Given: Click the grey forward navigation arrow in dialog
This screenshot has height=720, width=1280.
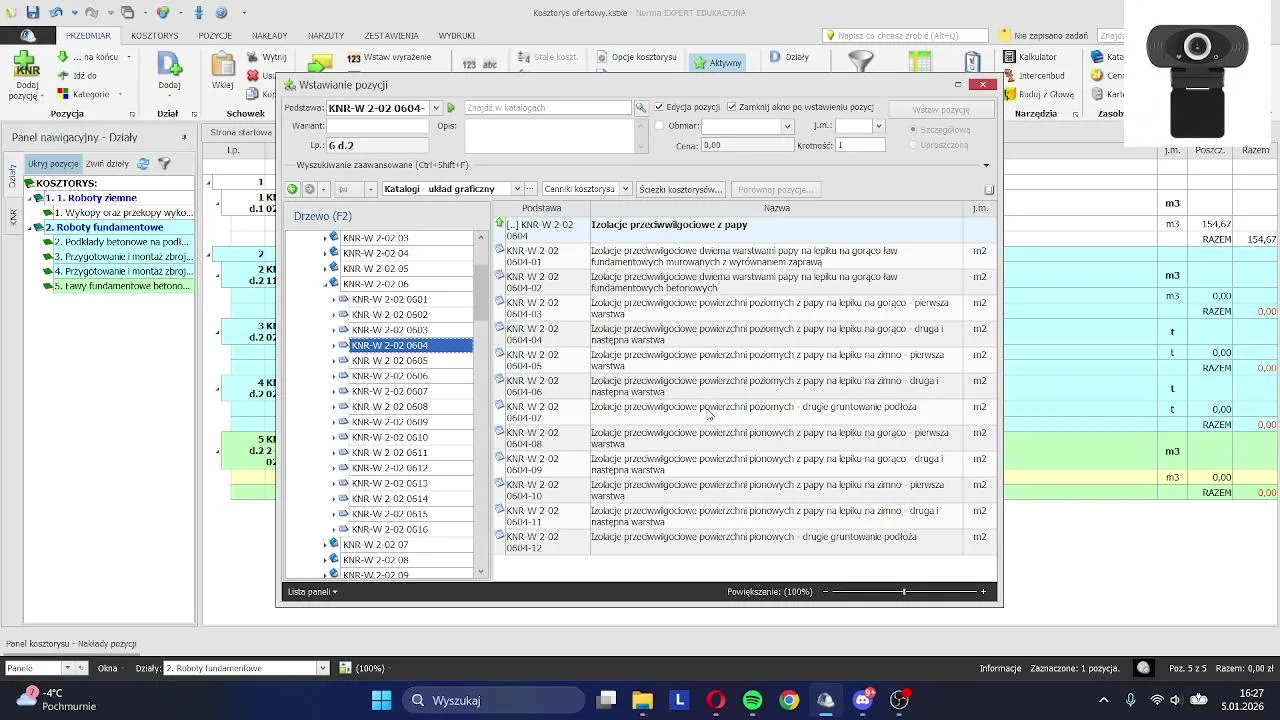Looking at the screenshot, I should (x=310, y=189).
